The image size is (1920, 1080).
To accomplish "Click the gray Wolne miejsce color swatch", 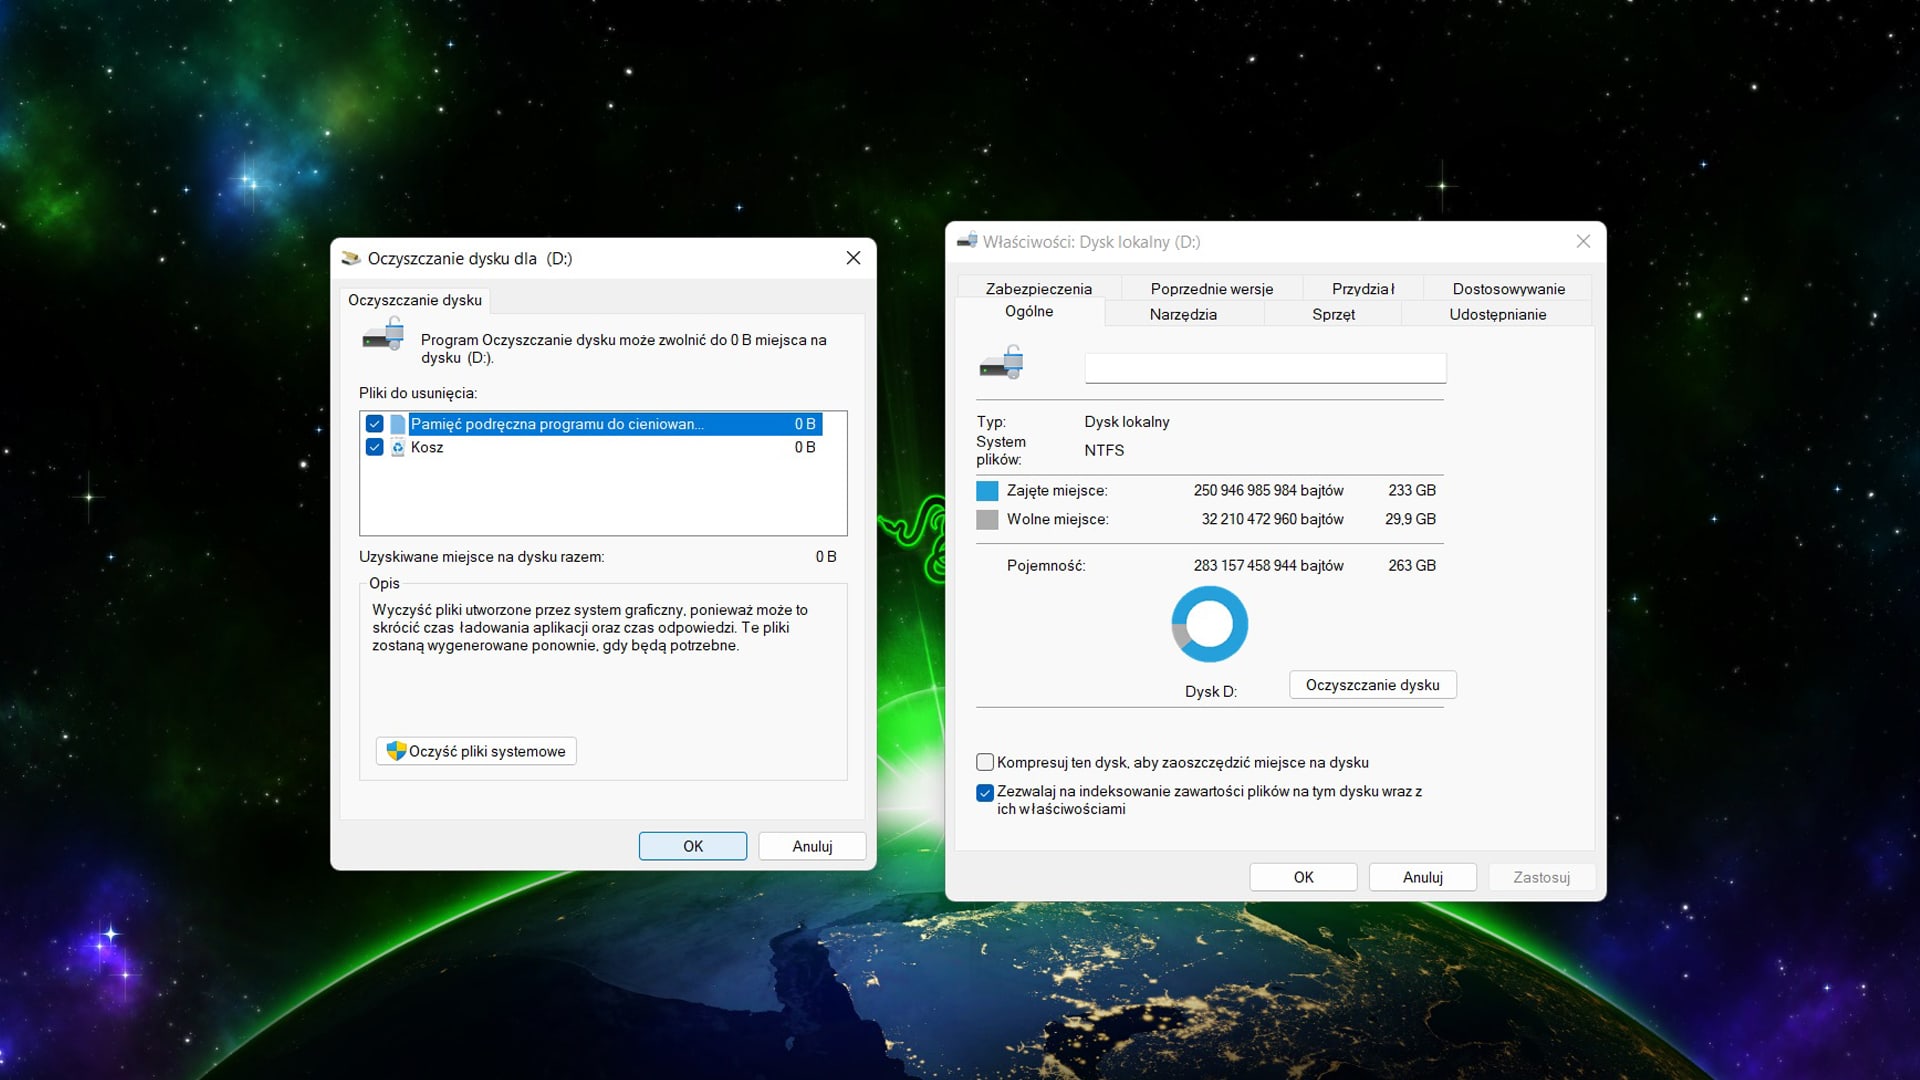I will pos(987,519).
